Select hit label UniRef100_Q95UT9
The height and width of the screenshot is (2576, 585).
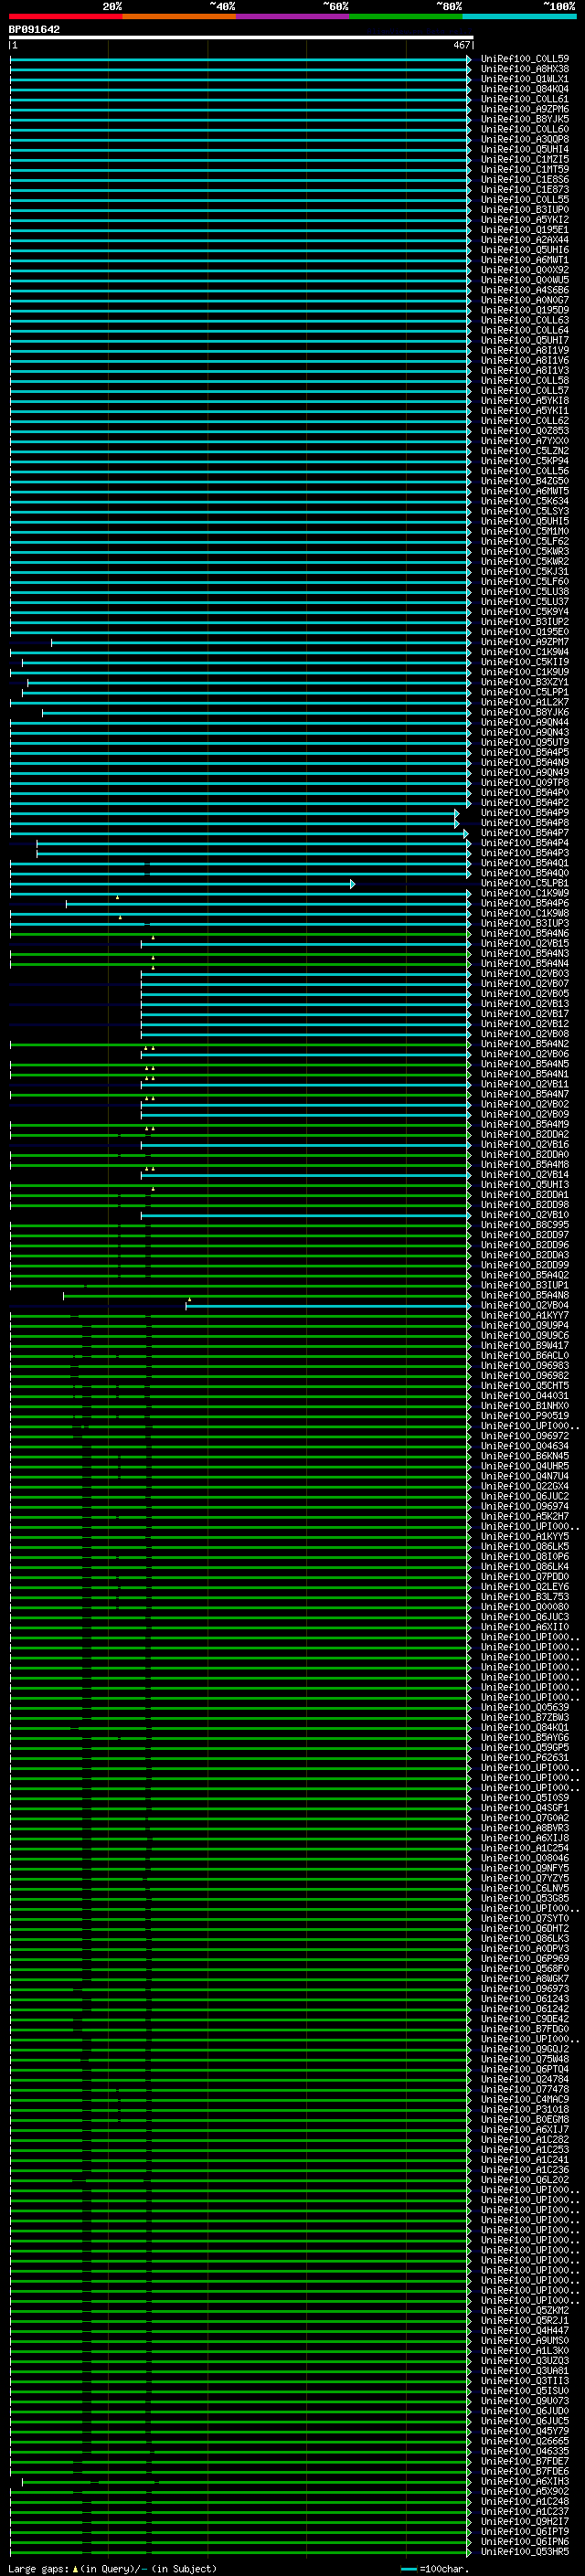(x=525, y=743)
